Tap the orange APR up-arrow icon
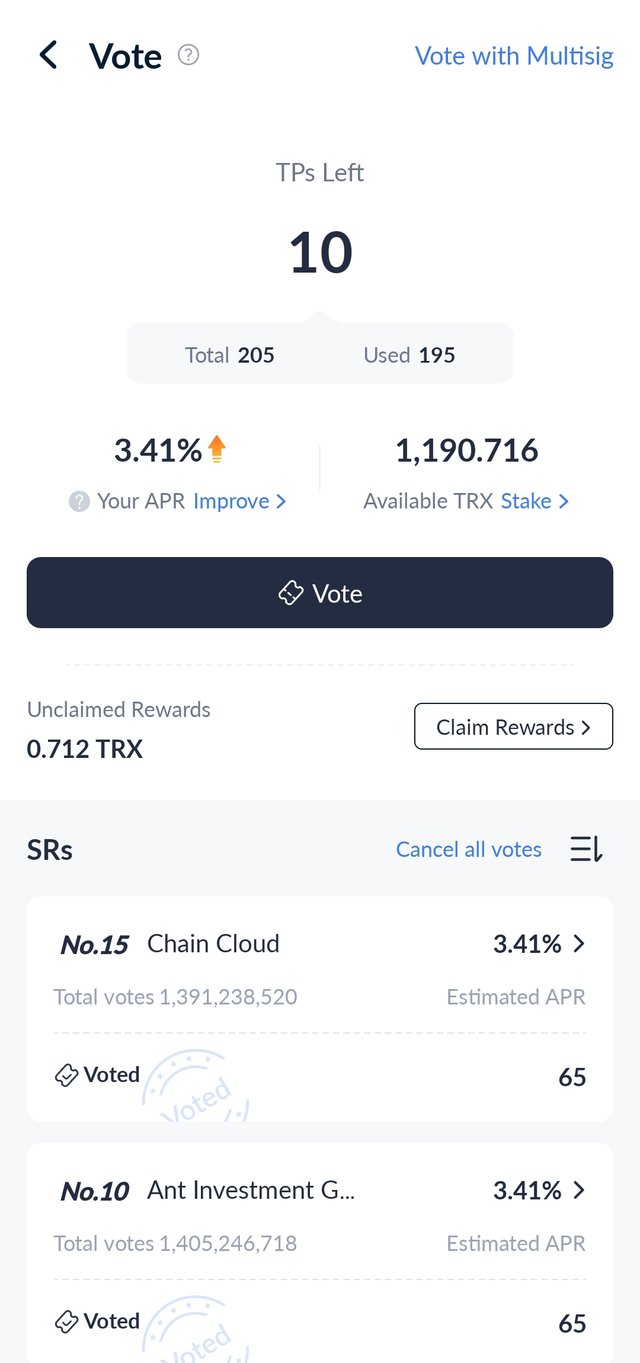 217,450
